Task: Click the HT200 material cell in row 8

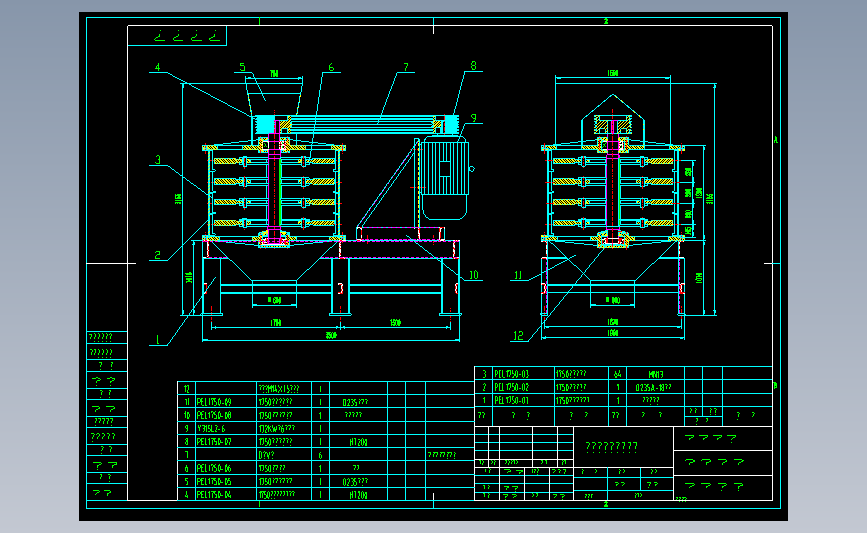Action: (x=358, y=442)
